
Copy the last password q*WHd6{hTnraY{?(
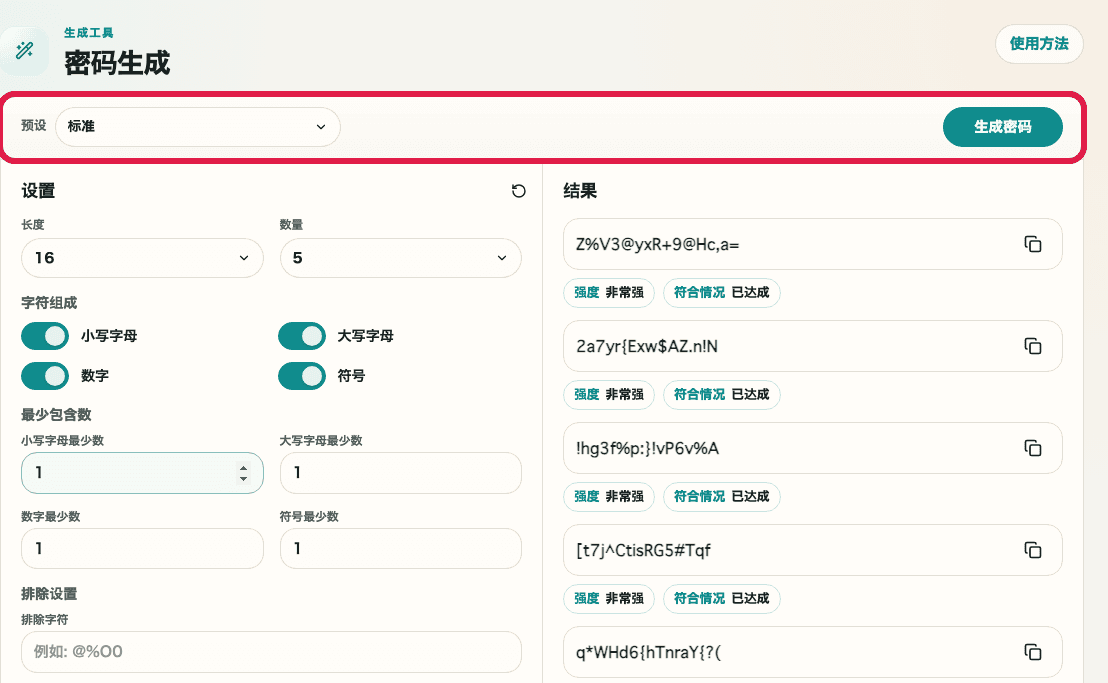click(x=1033, y=651)
